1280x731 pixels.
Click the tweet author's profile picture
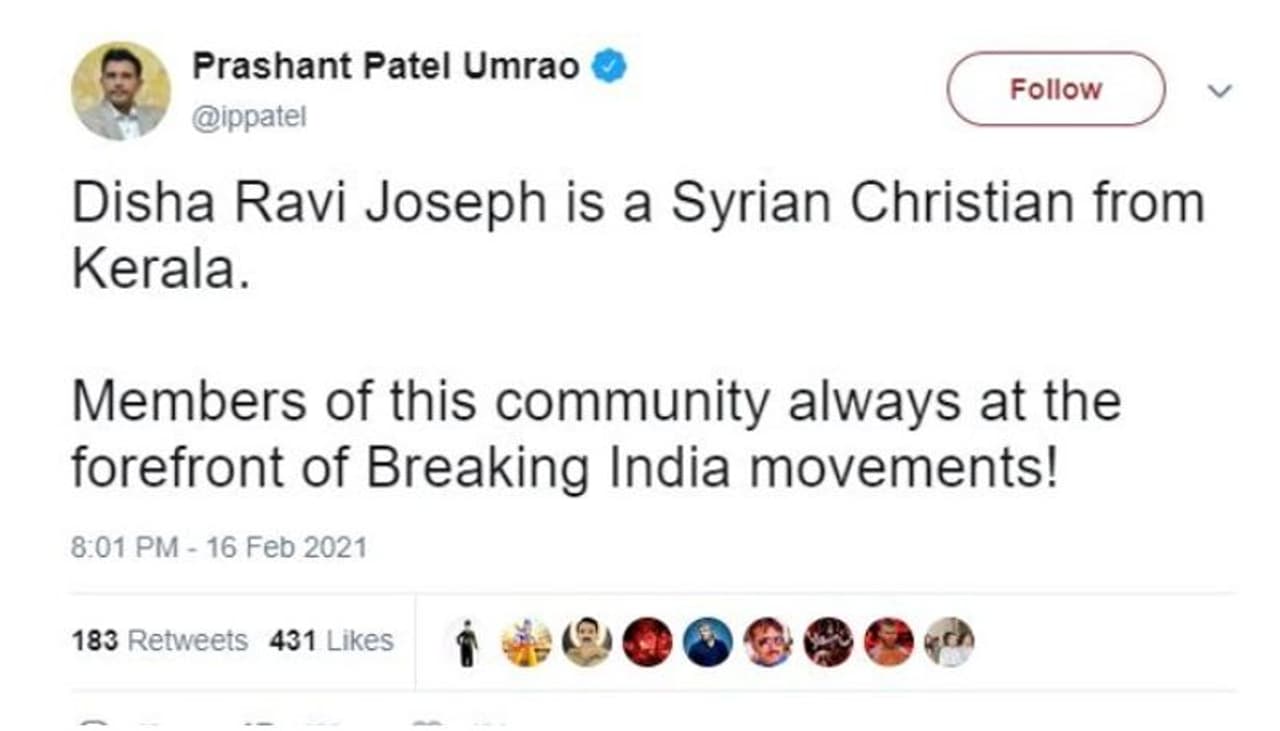coord(121,91)
